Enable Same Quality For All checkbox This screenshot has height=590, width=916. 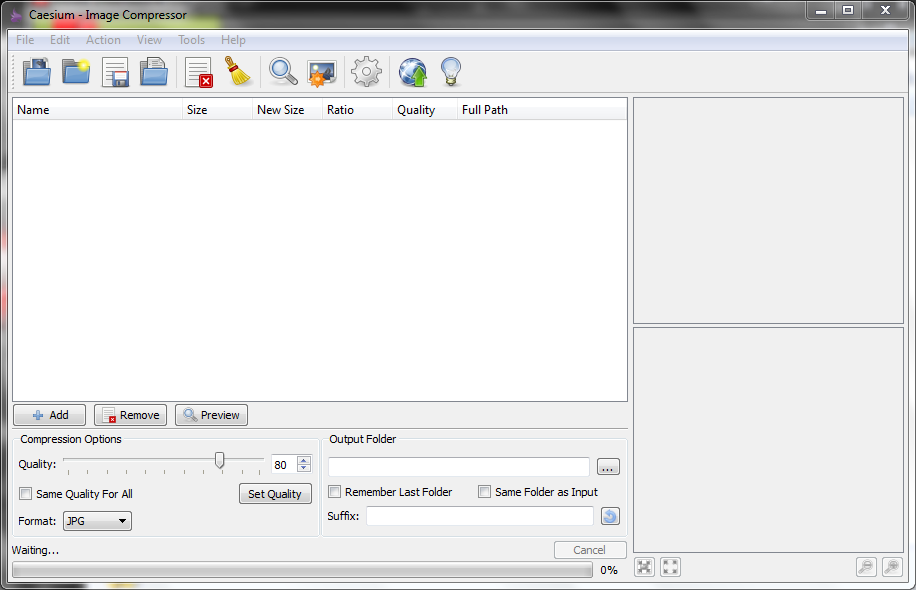[x=25, y=494]
